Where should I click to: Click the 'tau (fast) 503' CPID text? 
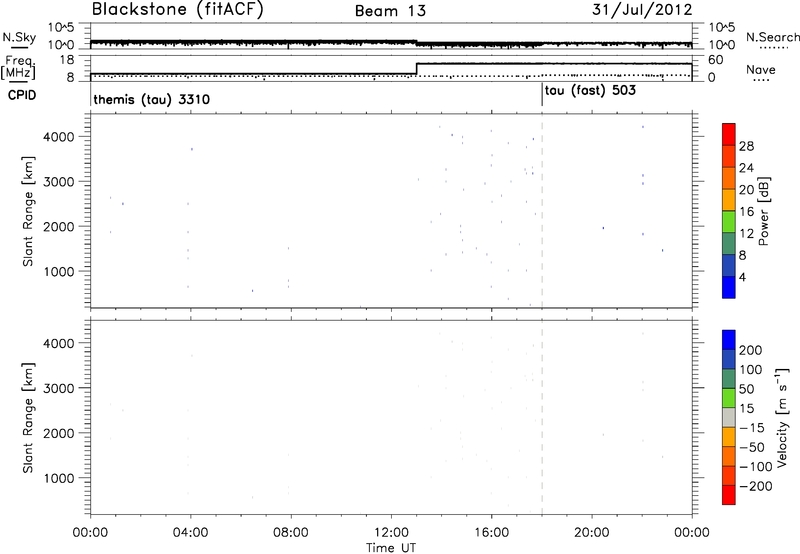pyautogui.click(x=590, y=91)
